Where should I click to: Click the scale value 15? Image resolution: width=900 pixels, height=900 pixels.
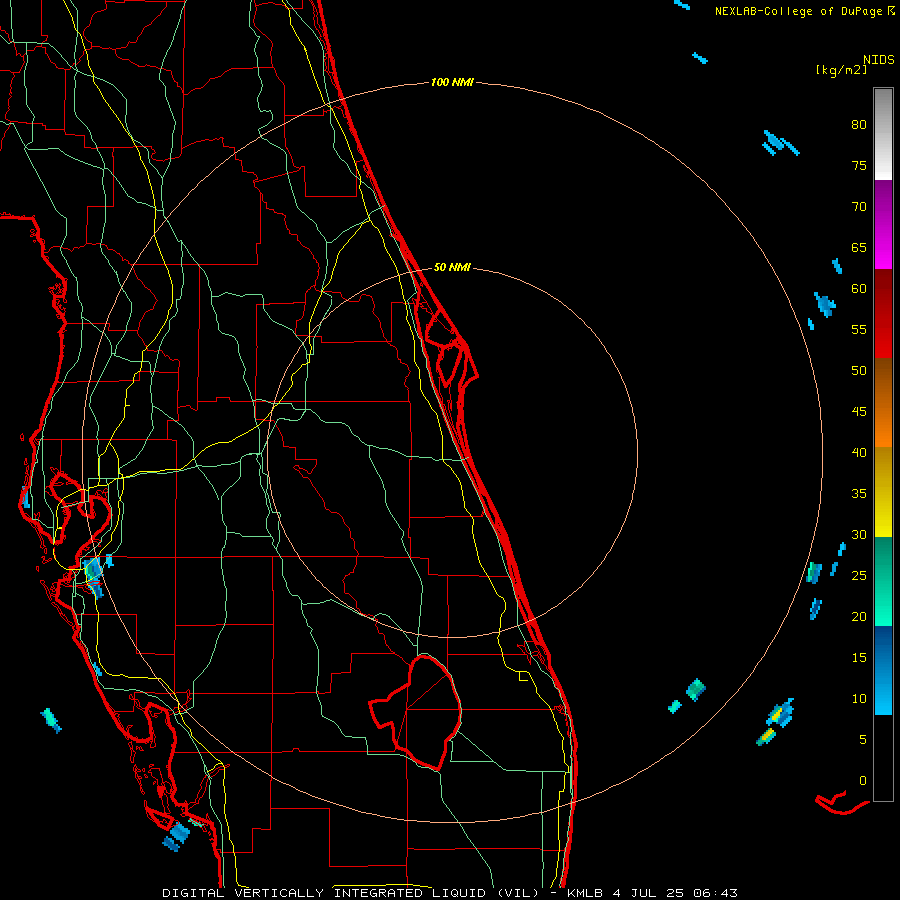(x=859, y=657)
